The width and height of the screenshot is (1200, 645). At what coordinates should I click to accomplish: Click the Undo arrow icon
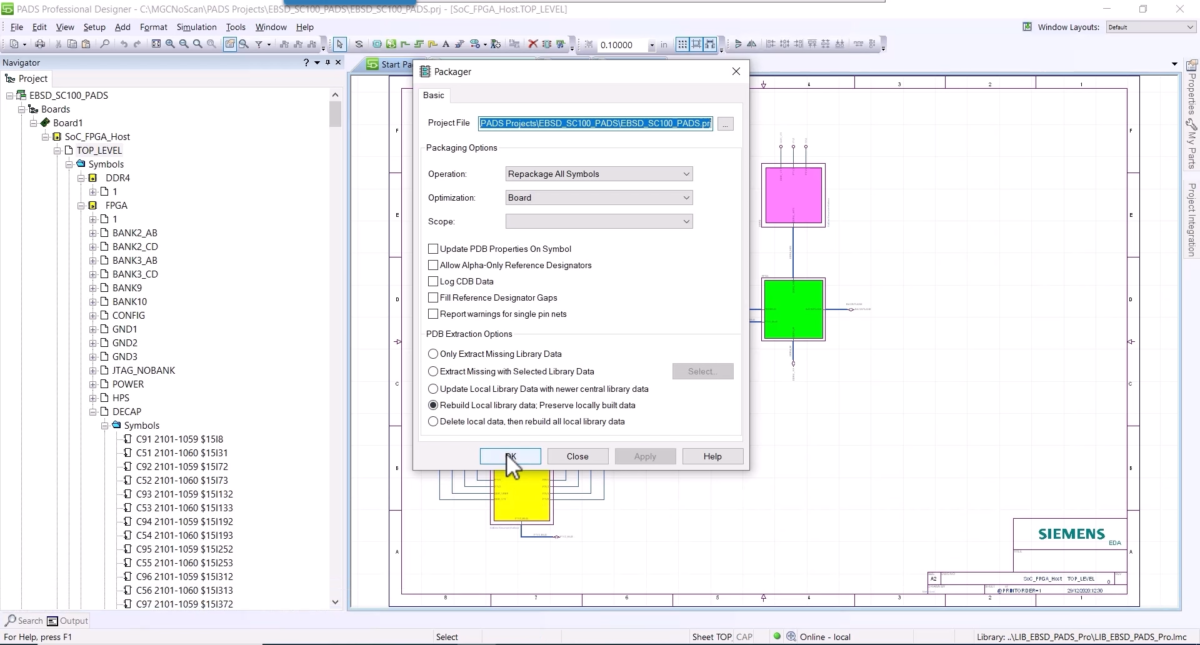pos(124,44)
